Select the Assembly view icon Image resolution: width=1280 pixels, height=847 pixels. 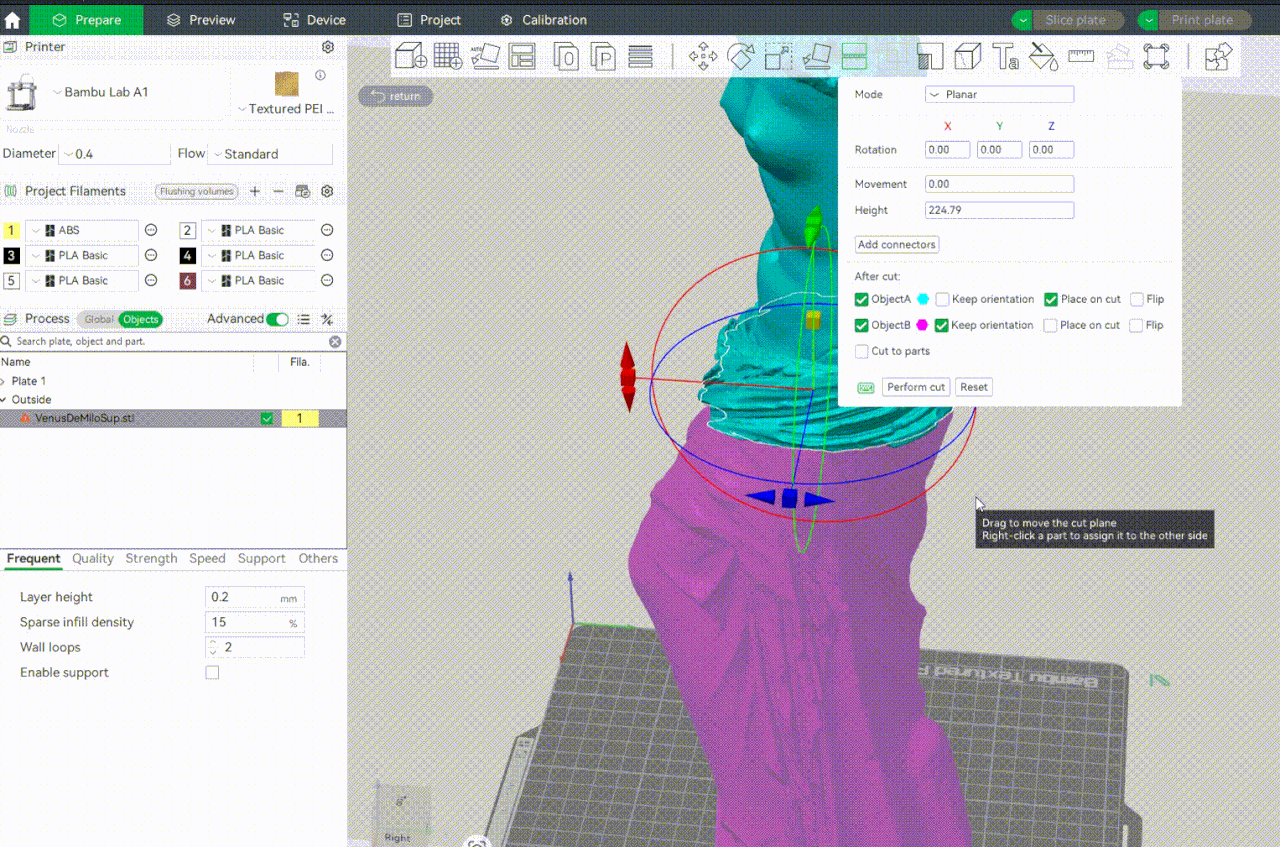point(1119,56)
